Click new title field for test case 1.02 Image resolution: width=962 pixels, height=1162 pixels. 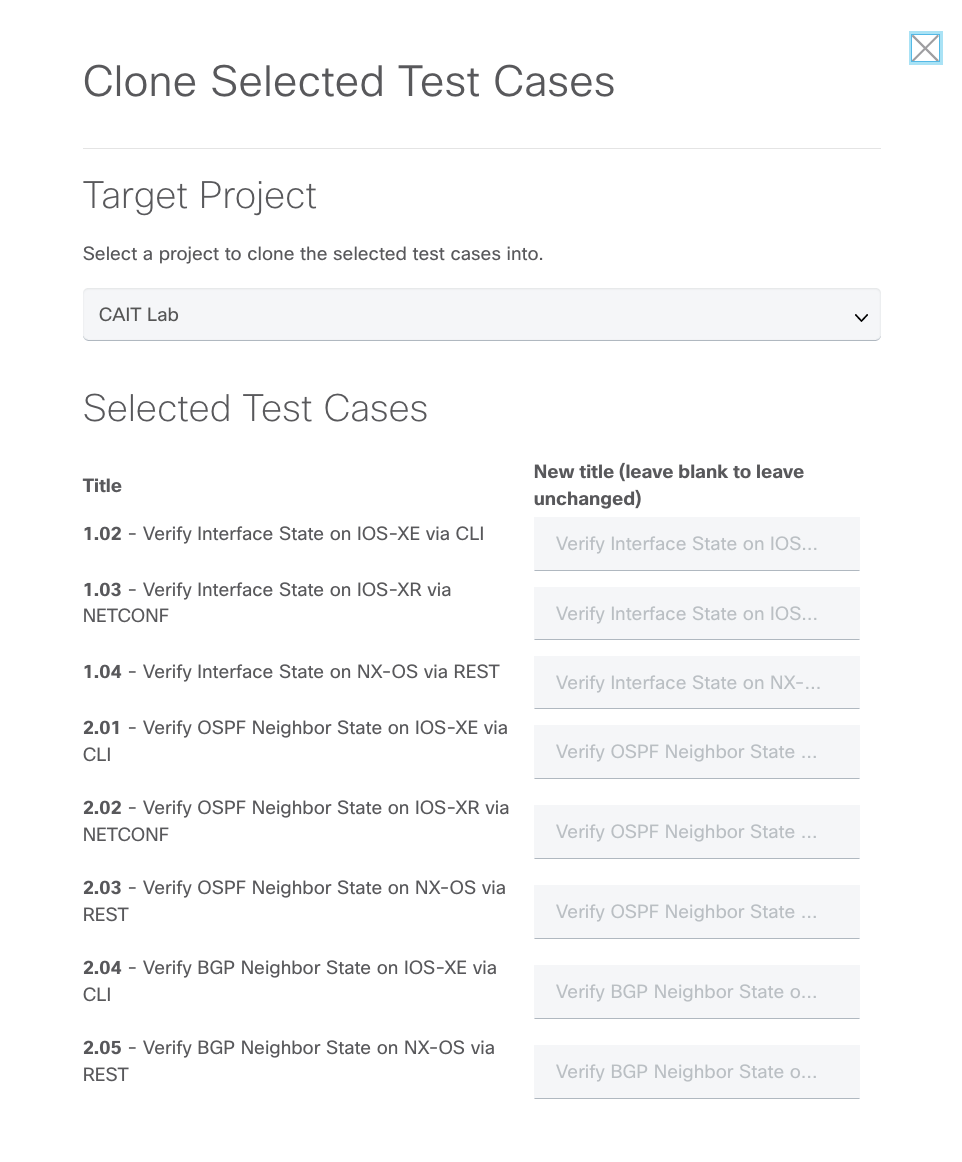696,544
